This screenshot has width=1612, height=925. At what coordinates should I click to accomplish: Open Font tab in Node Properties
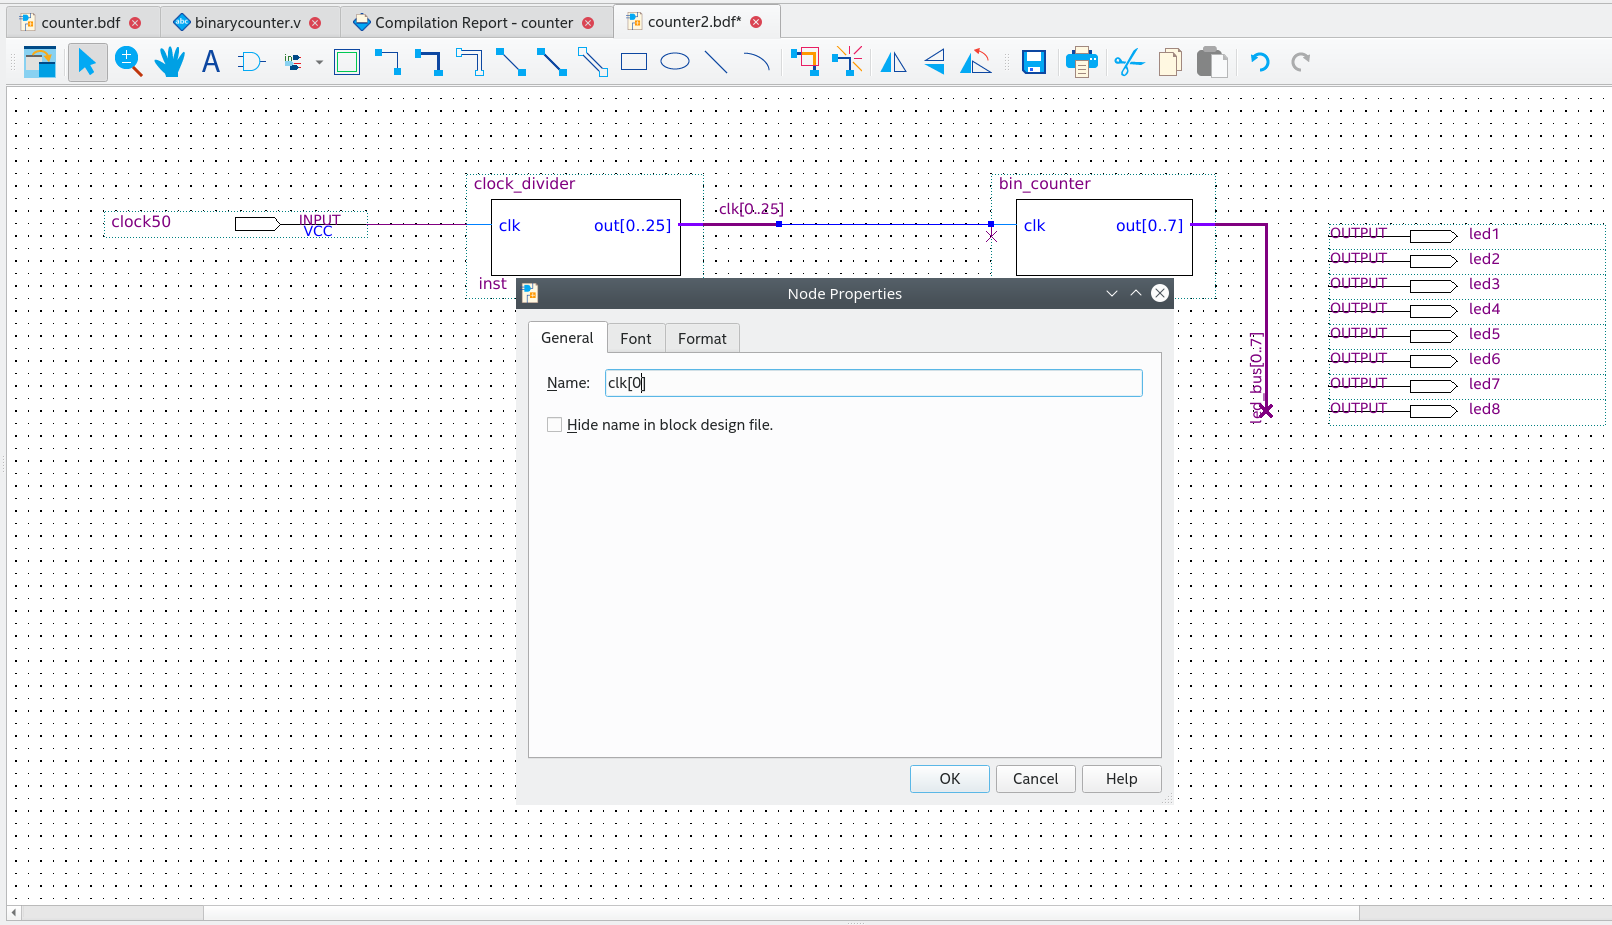(635, 339)
